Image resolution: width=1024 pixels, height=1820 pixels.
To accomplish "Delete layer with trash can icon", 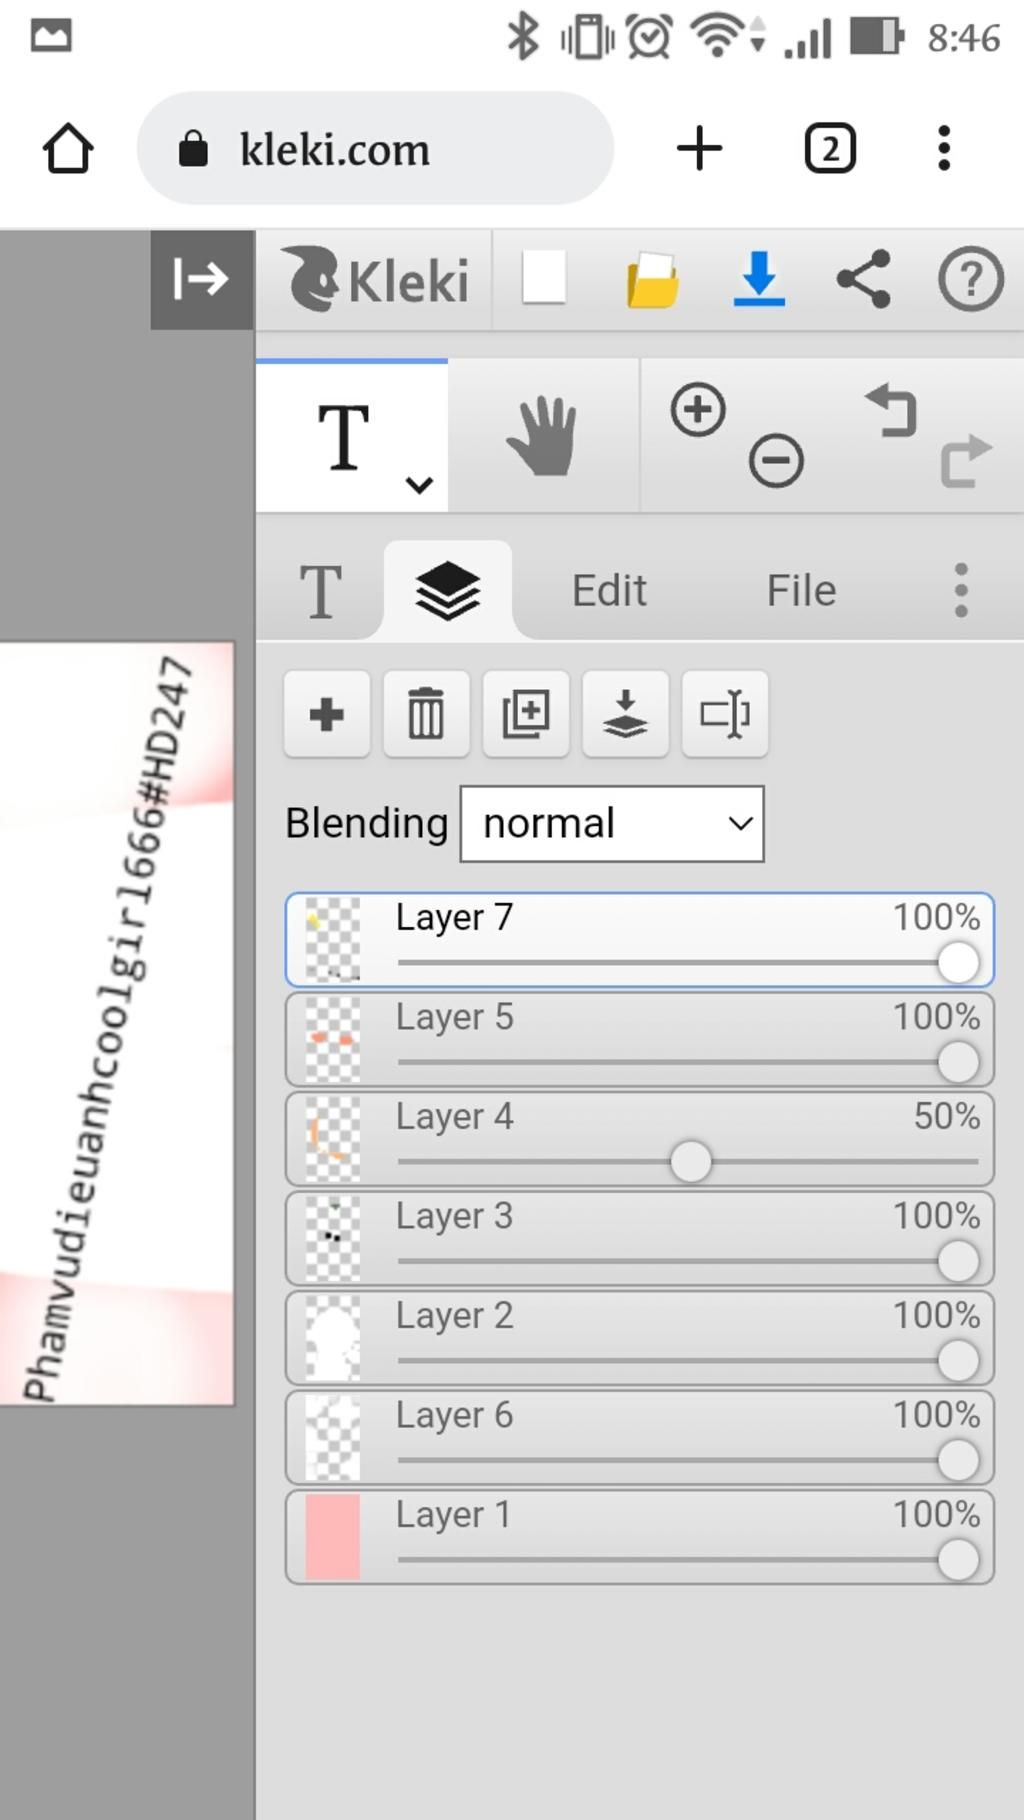I will coord(426,714).
